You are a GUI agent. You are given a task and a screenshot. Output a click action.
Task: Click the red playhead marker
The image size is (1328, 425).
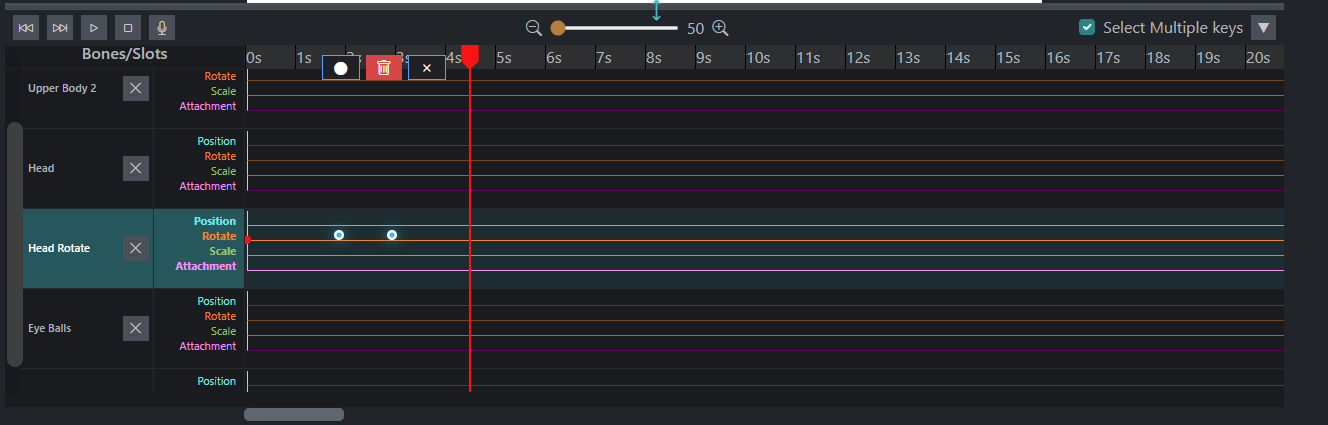click(470, 56)
